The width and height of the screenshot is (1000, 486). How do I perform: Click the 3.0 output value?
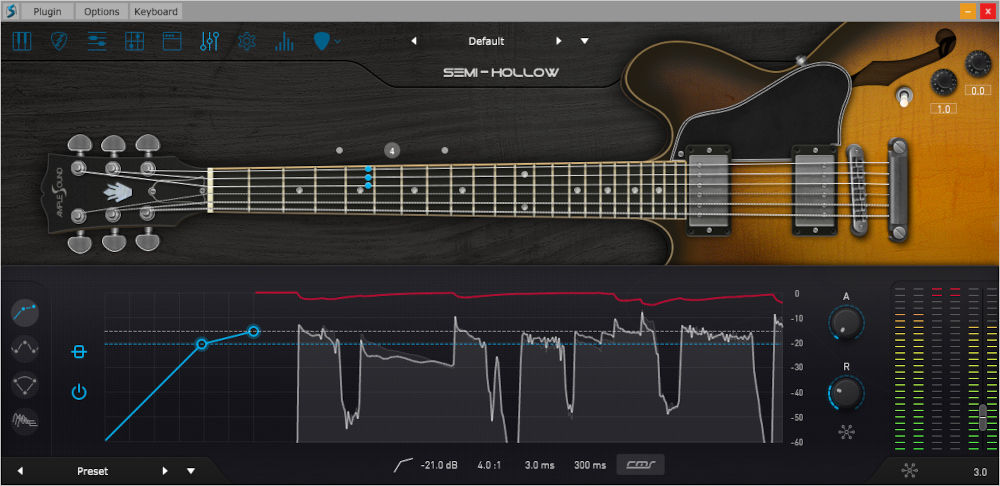[x=980, y=472]
